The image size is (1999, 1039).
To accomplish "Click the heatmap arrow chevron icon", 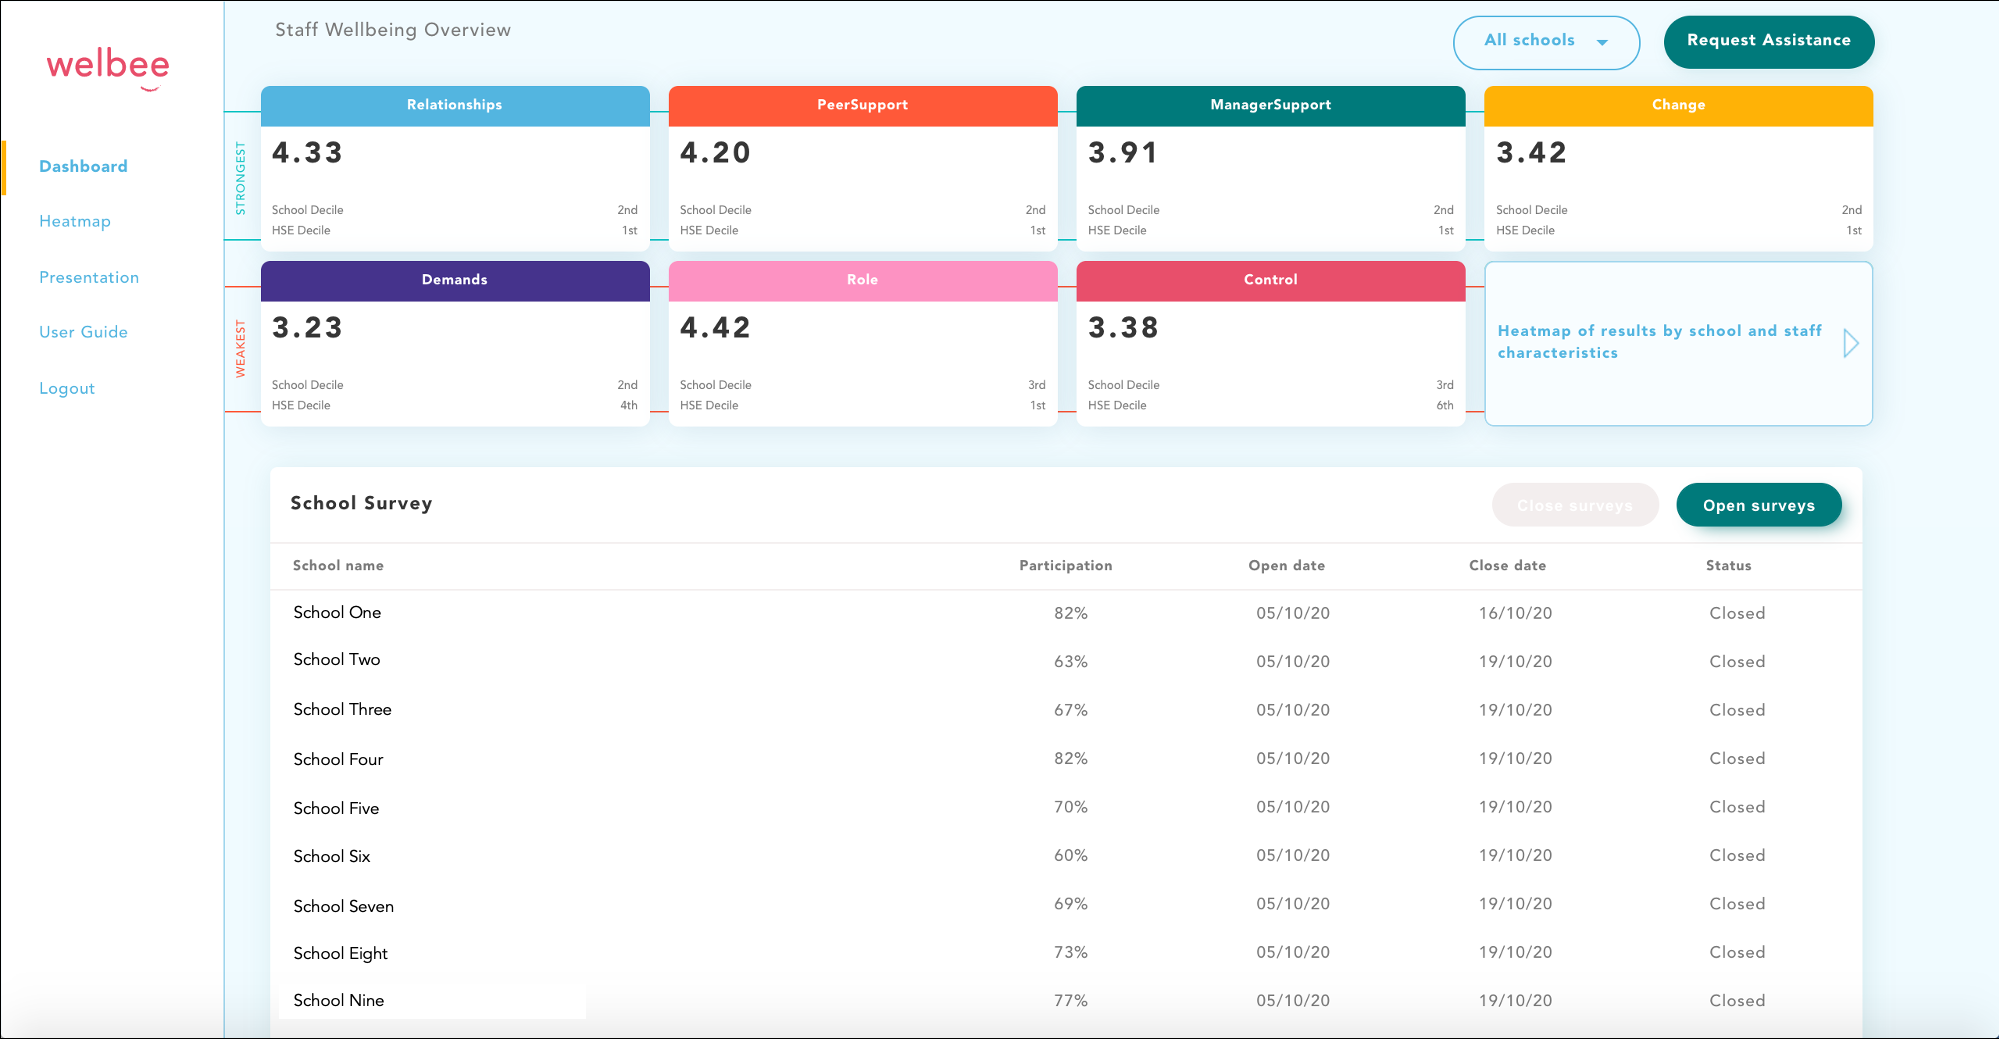I will pyautogui.click(x=1851, y=343).
